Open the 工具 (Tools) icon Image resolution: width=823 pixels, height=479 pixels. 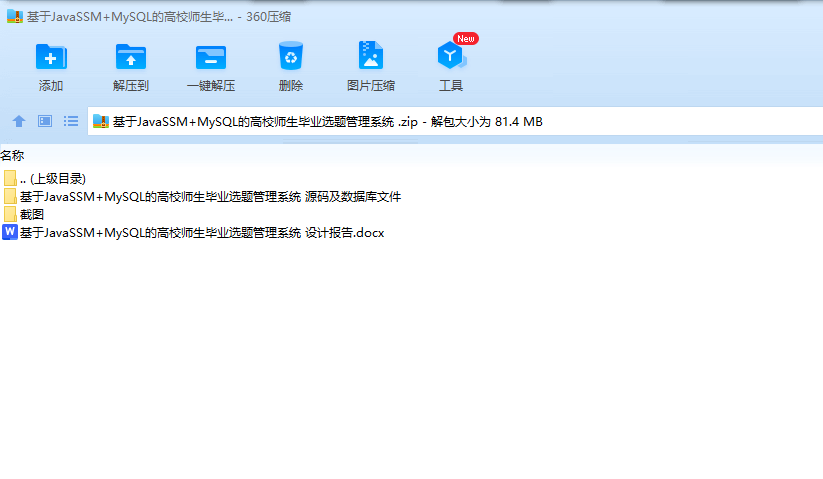coord(451,56)
